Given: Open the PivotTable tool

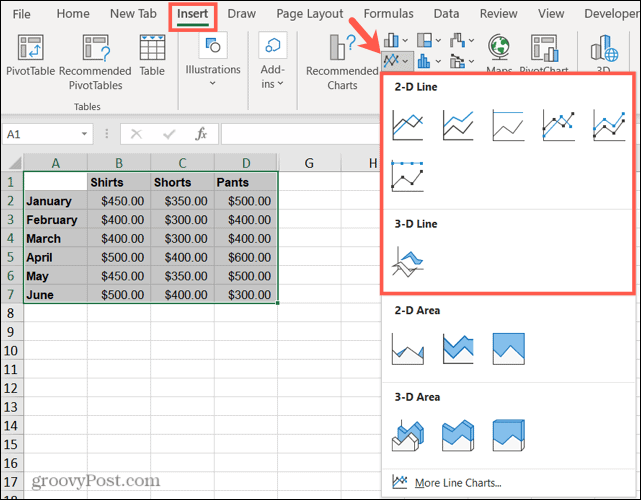Looking at the screenshot, I should [30, 55].
